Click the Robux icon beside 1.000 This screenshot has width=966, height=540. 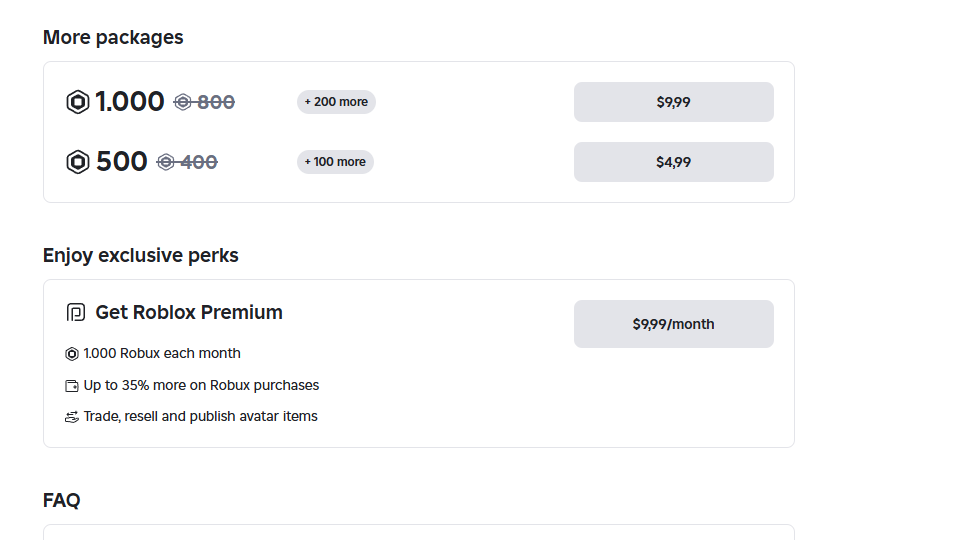[78, 102]
